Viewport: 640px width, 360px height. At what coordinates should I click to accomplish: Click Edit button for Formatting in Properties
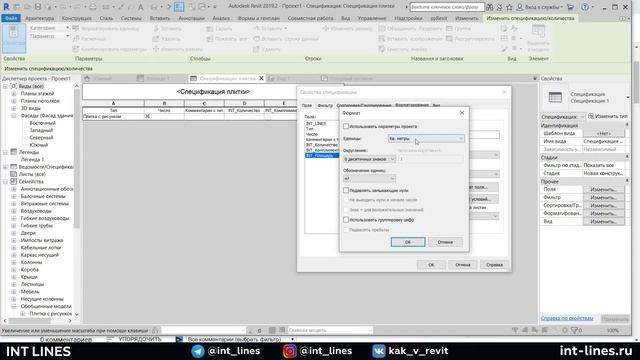[x=603, y=213]
